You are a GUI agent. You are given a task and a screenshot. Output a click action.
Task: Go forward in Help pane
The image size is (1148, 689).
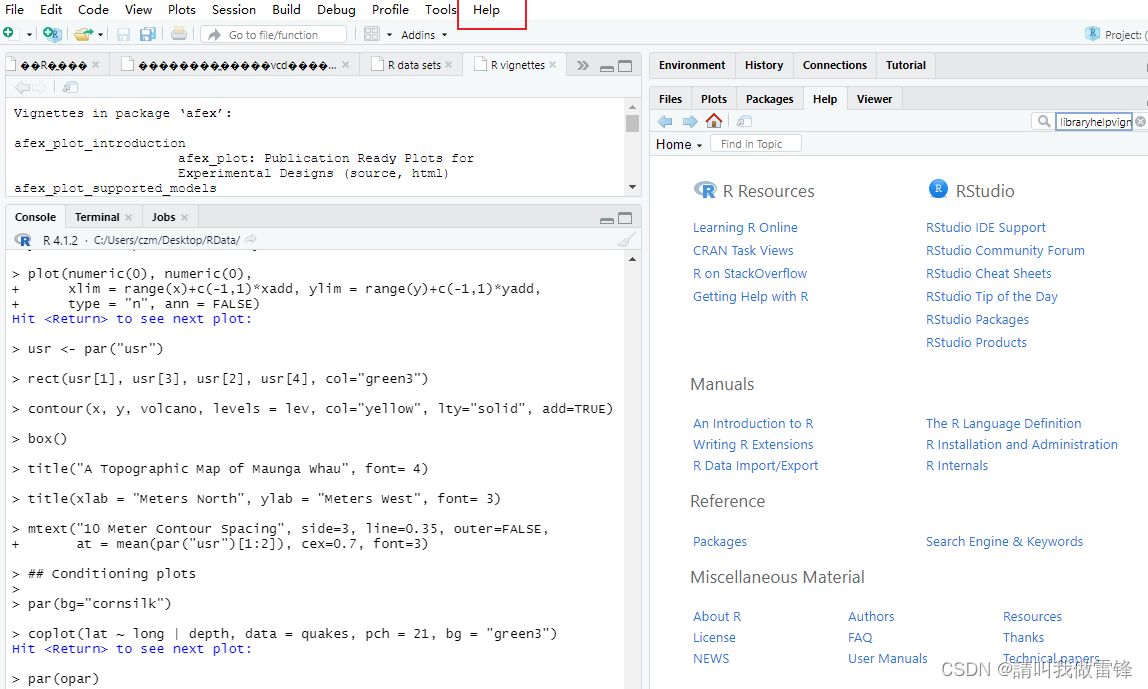[690, 122]
